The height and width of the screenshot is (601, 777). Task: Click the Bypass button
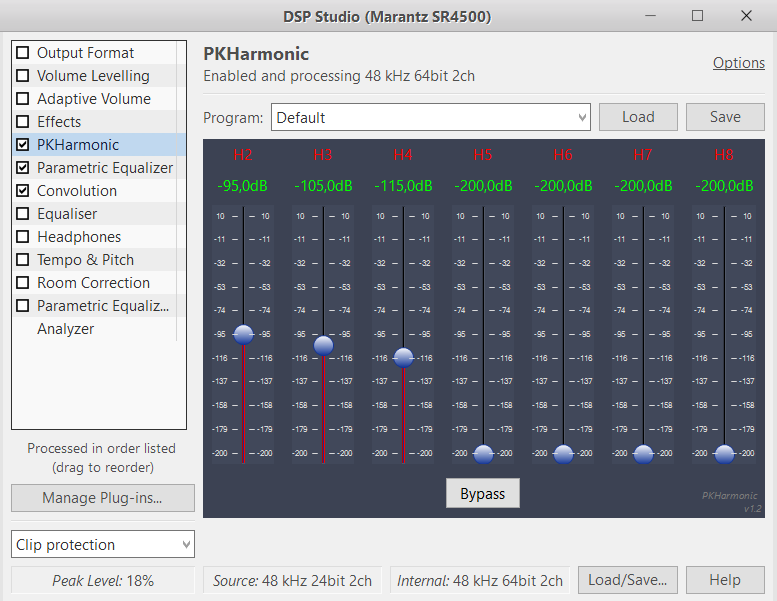(483, 493)
